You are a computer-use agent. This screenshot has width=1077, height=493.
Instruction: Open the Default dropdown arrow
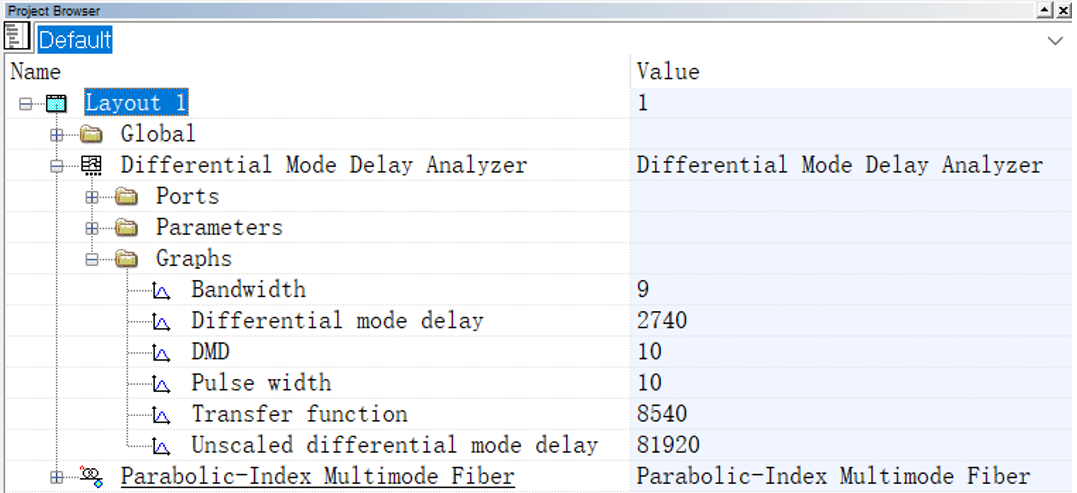pos(1055,41)
